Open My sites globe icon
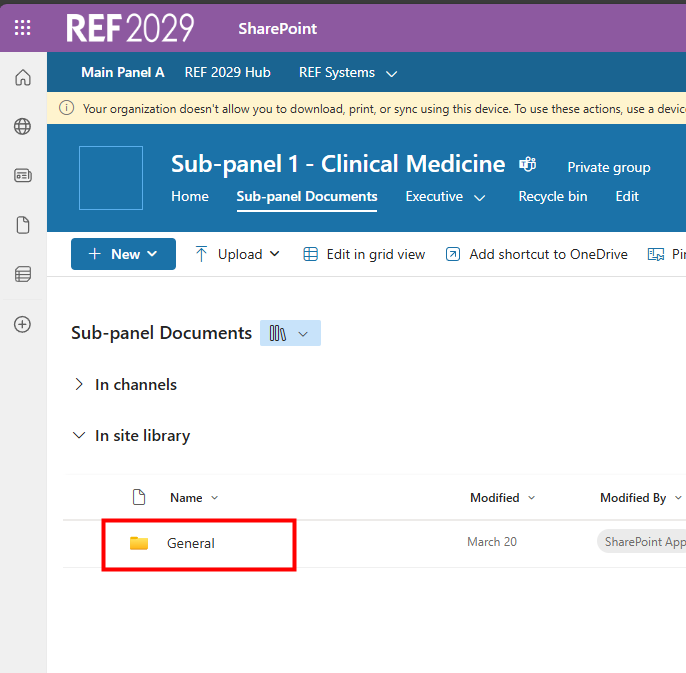Screen dimensions: 686x673 click(x=22, y=126)
